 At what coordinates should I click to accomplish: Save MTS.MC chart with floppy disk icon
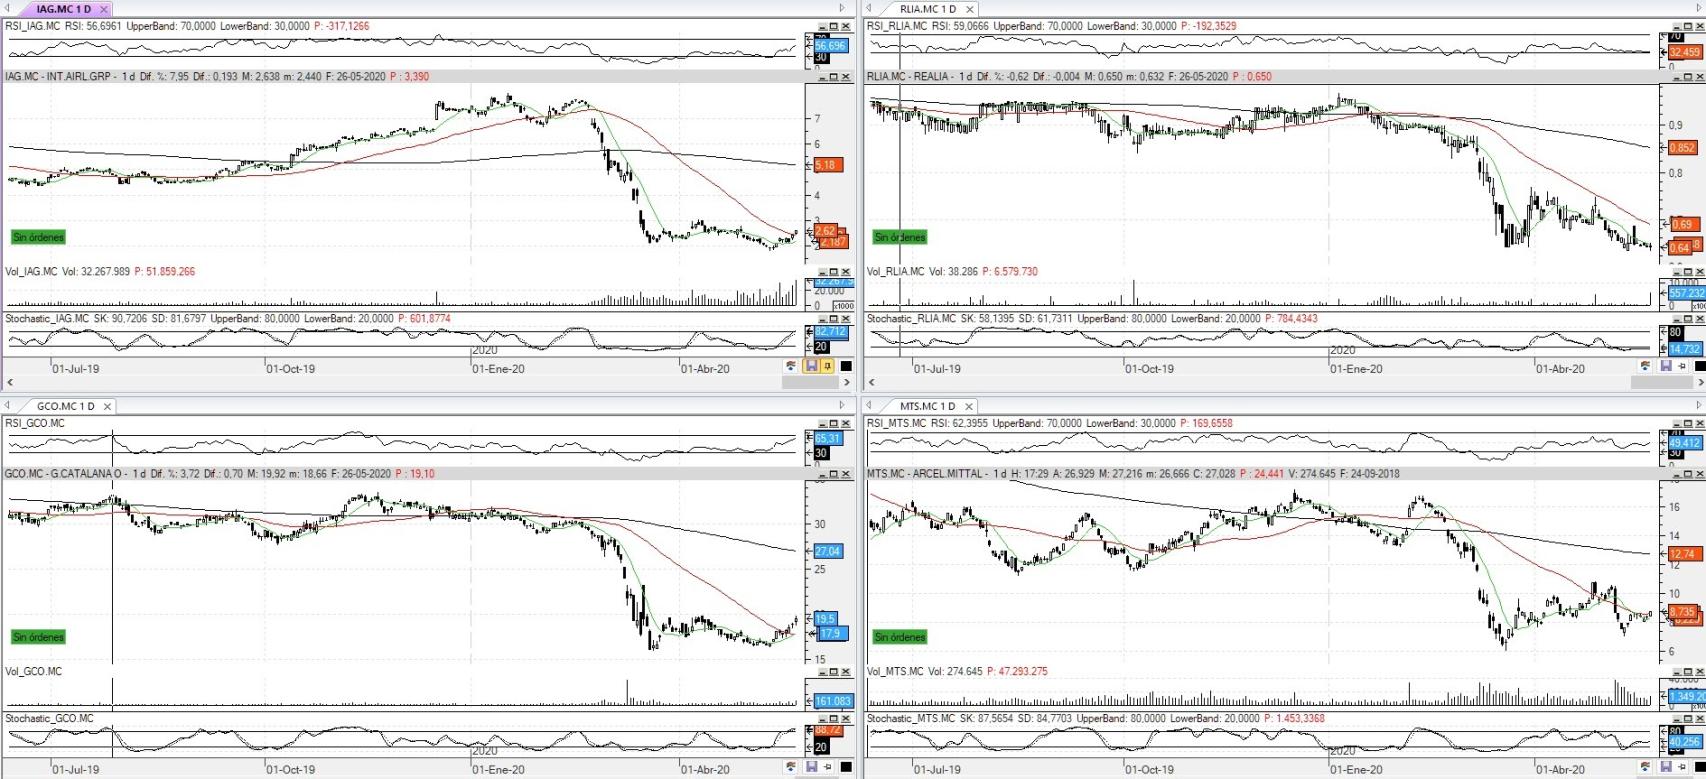tap(1666, 766)
